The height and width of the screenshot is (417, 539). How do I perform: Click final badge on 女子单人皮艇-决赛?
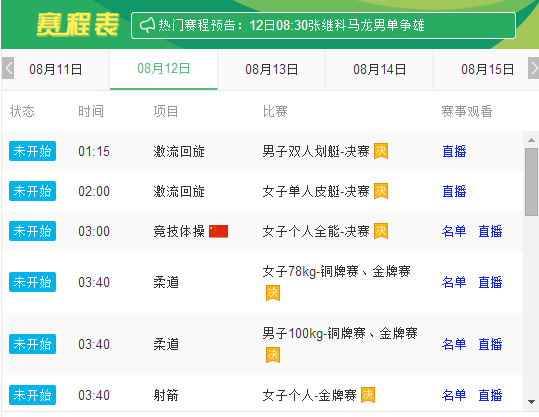pyautogui.click(x=381, y=191)
